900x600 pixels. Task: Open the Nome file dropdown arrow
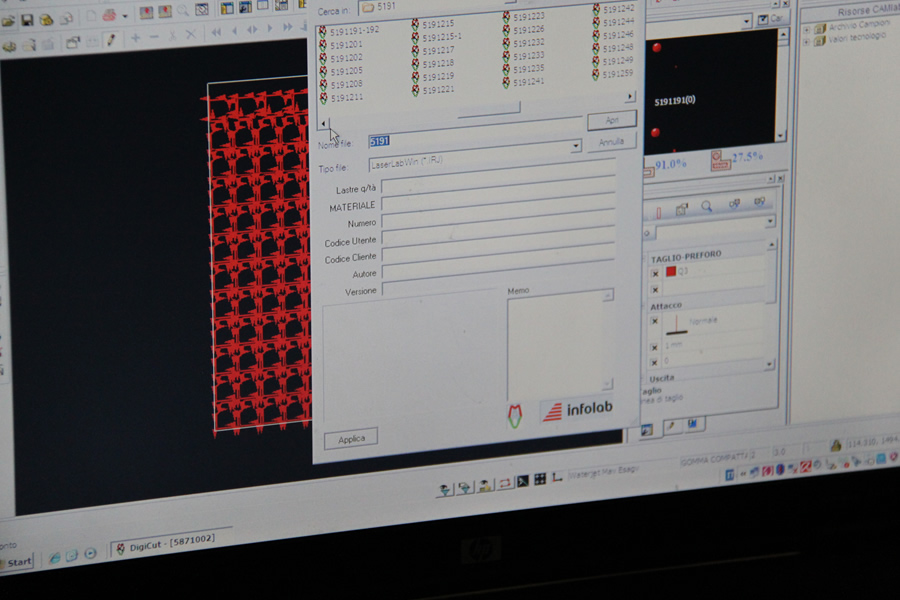(x=575, y=147)
